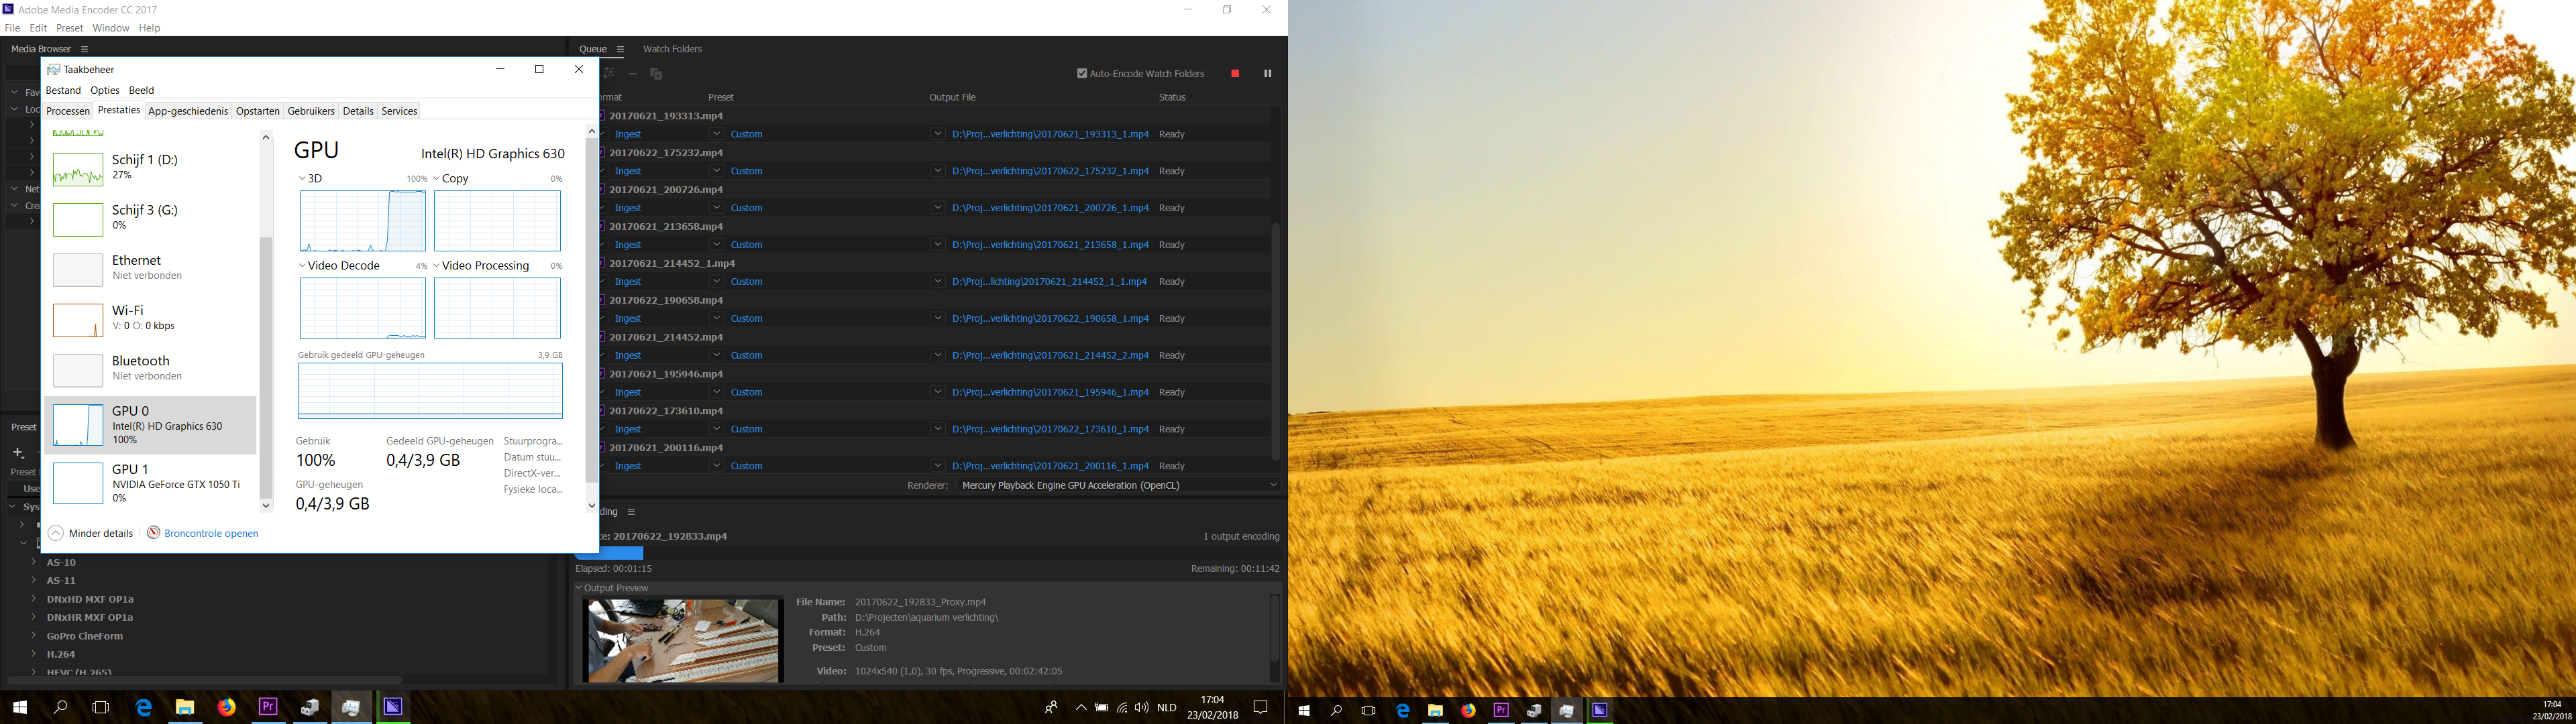Open the Queue panel menu icon
The width and height of the screenshot is (2576, 724).
620,49
